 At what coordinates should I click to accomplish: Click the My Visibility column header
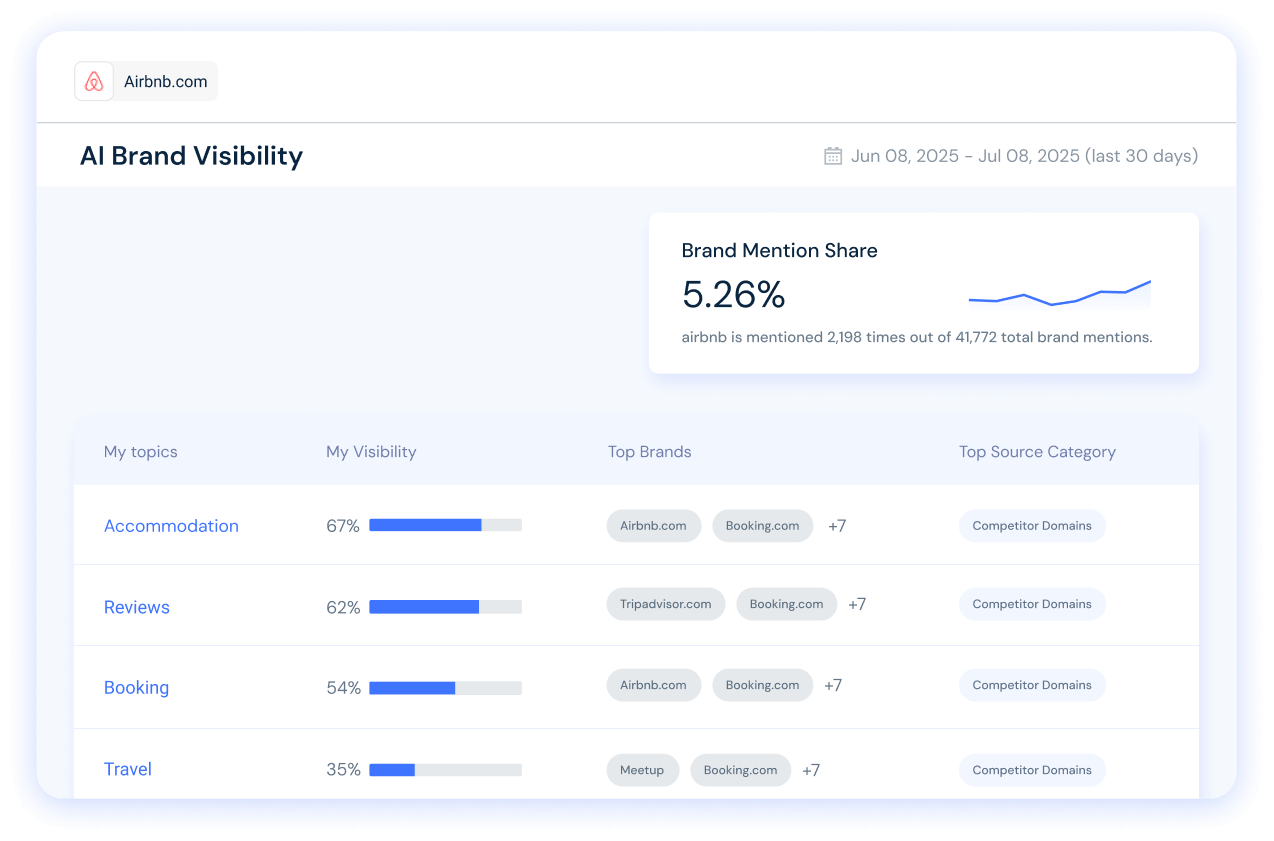371,452
